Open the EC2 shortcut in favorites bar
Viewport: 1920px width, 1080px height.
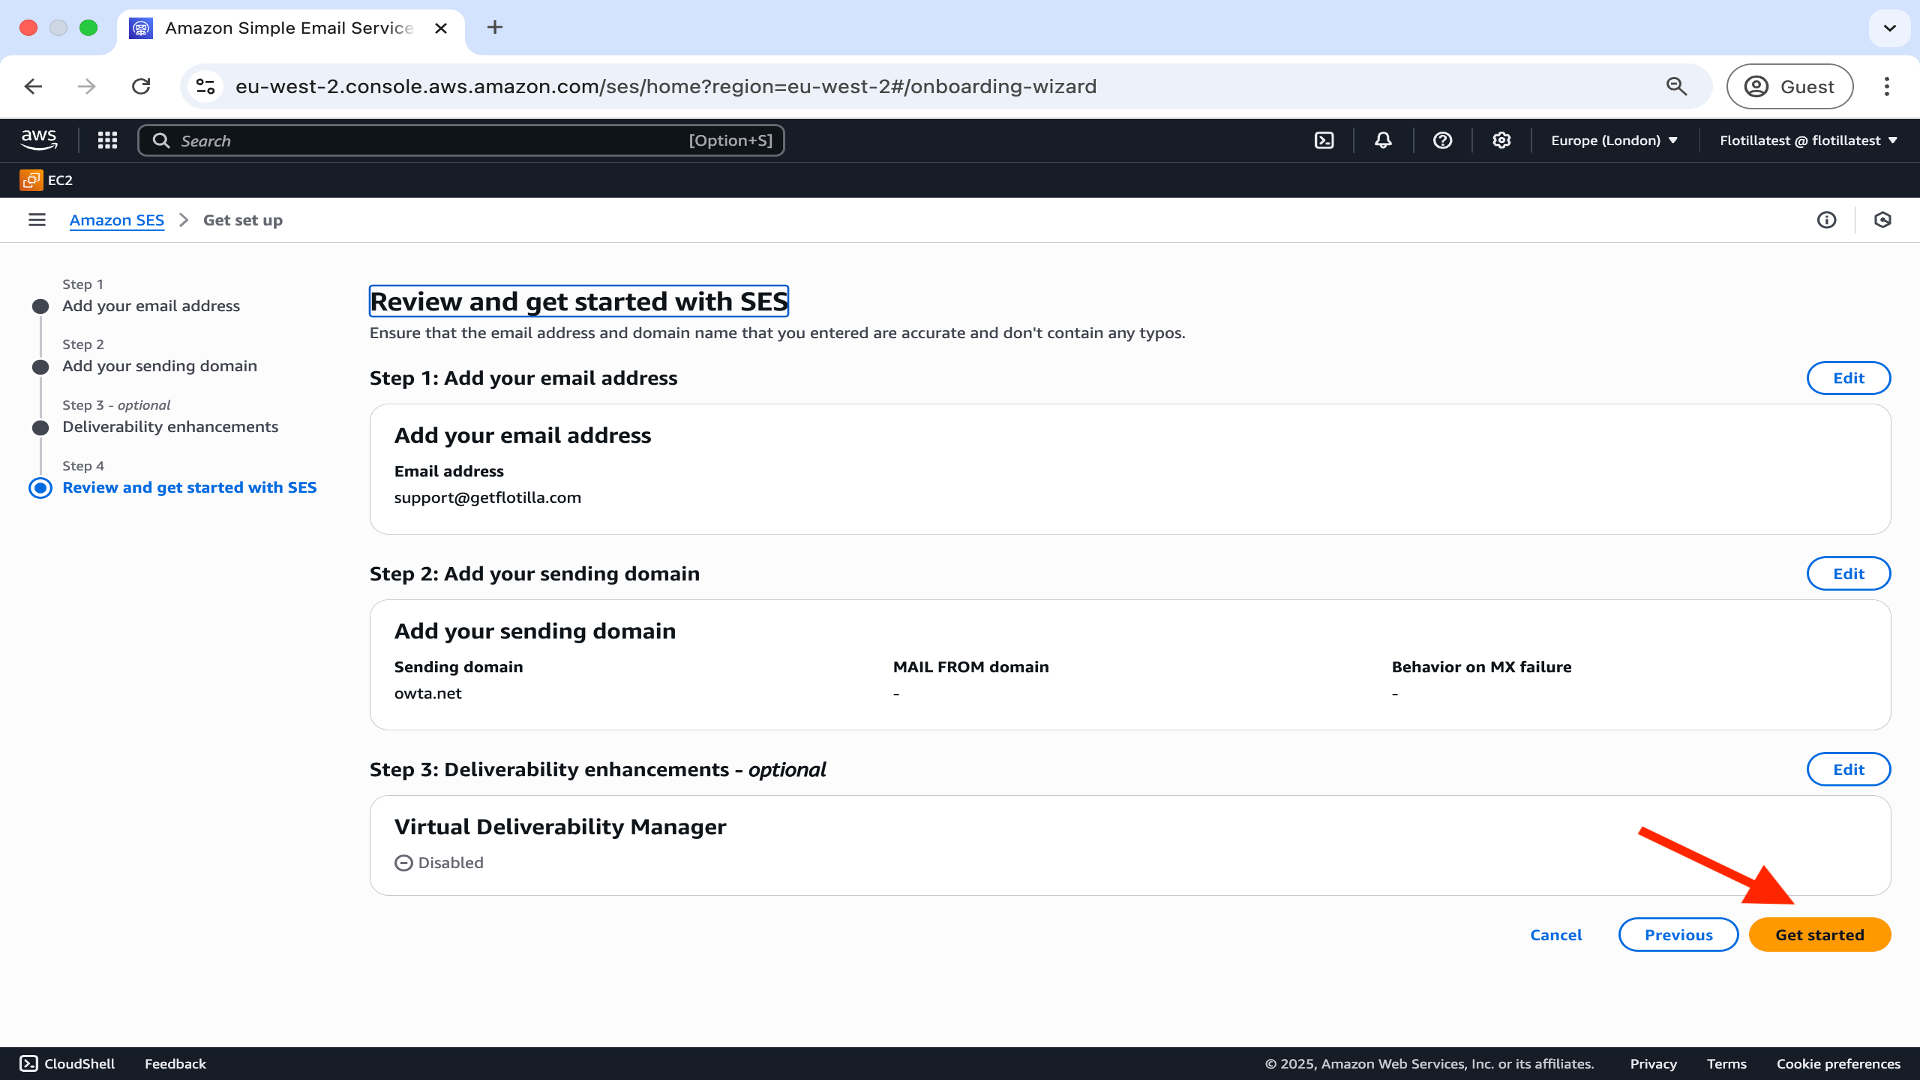pos(47,180)
